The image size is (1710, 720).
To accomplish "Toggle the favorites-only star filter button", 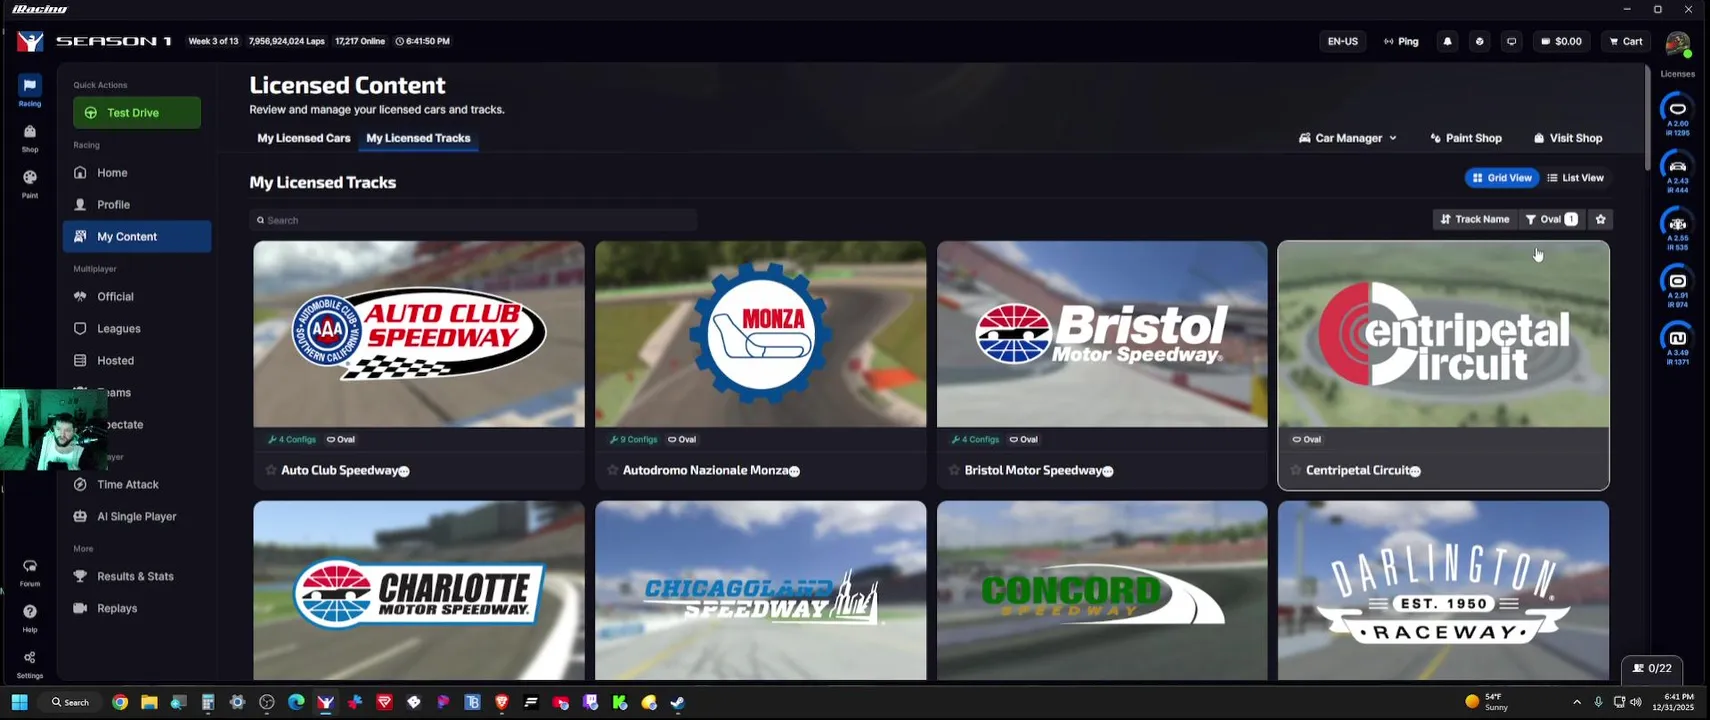I will (x=1601, y=219).
